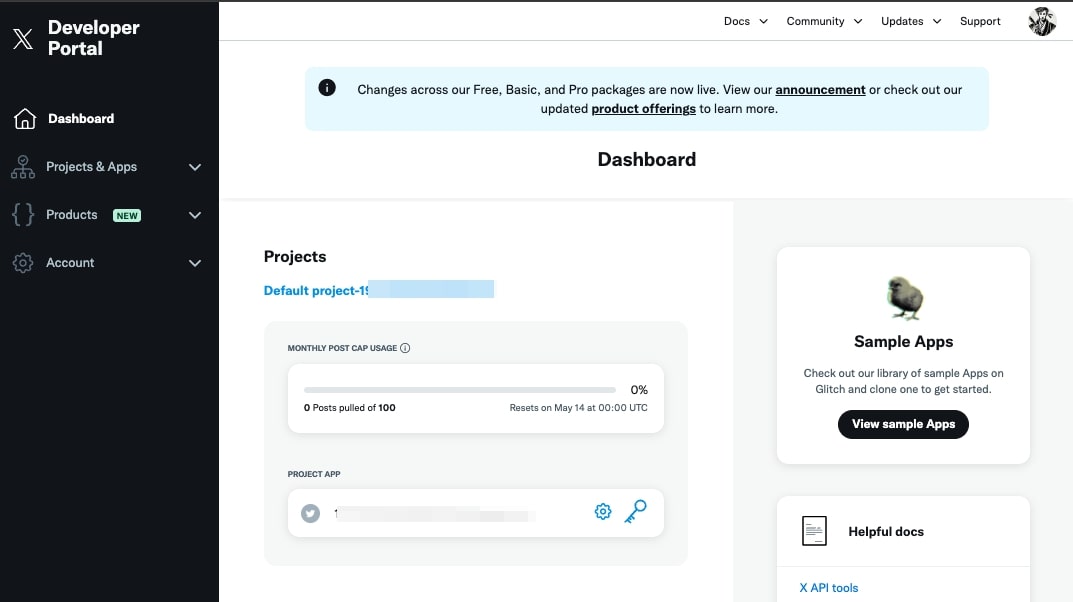Click the Projects heading

coord(295,257)
